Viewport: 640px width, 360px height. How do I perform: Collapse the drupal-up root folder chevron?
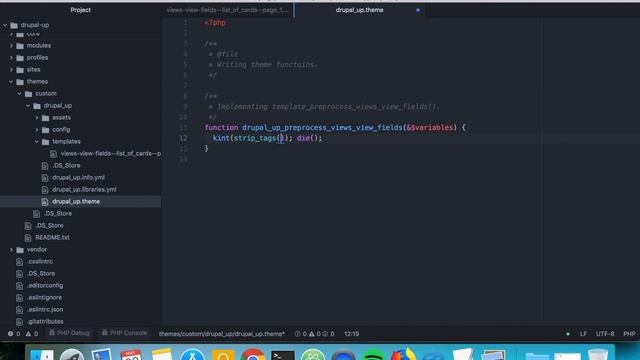(x=5, y=25)
